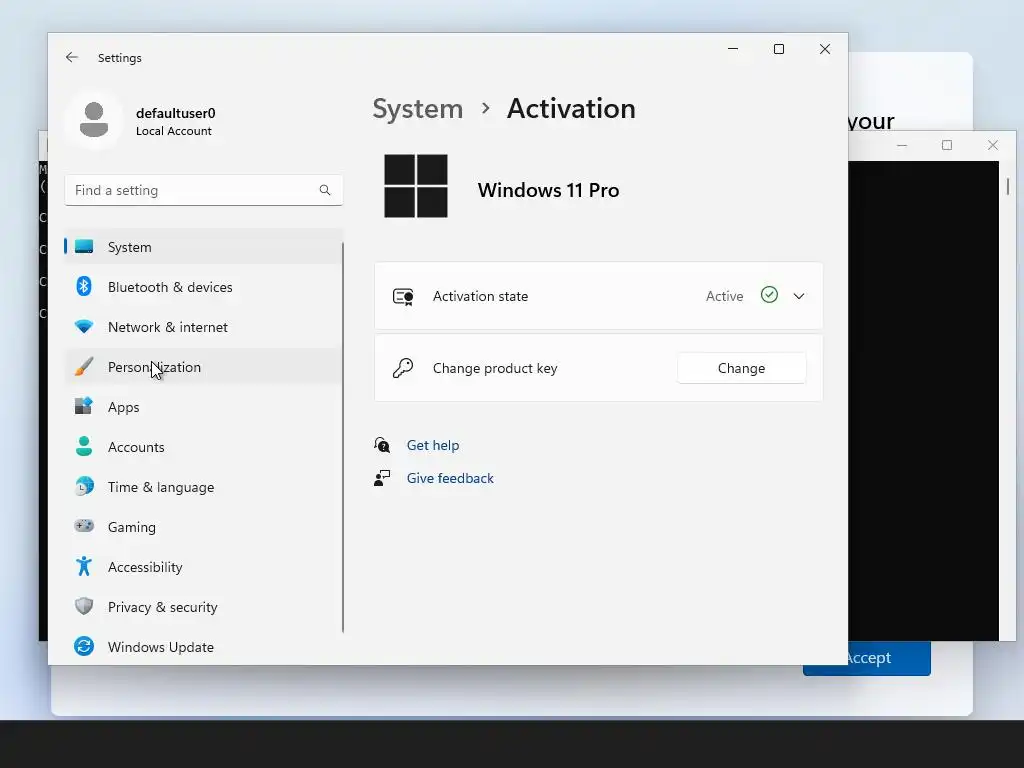The image size is (1024, 768).
Task: Click the search magnifier icon
Action: click(x=325, y=190)
